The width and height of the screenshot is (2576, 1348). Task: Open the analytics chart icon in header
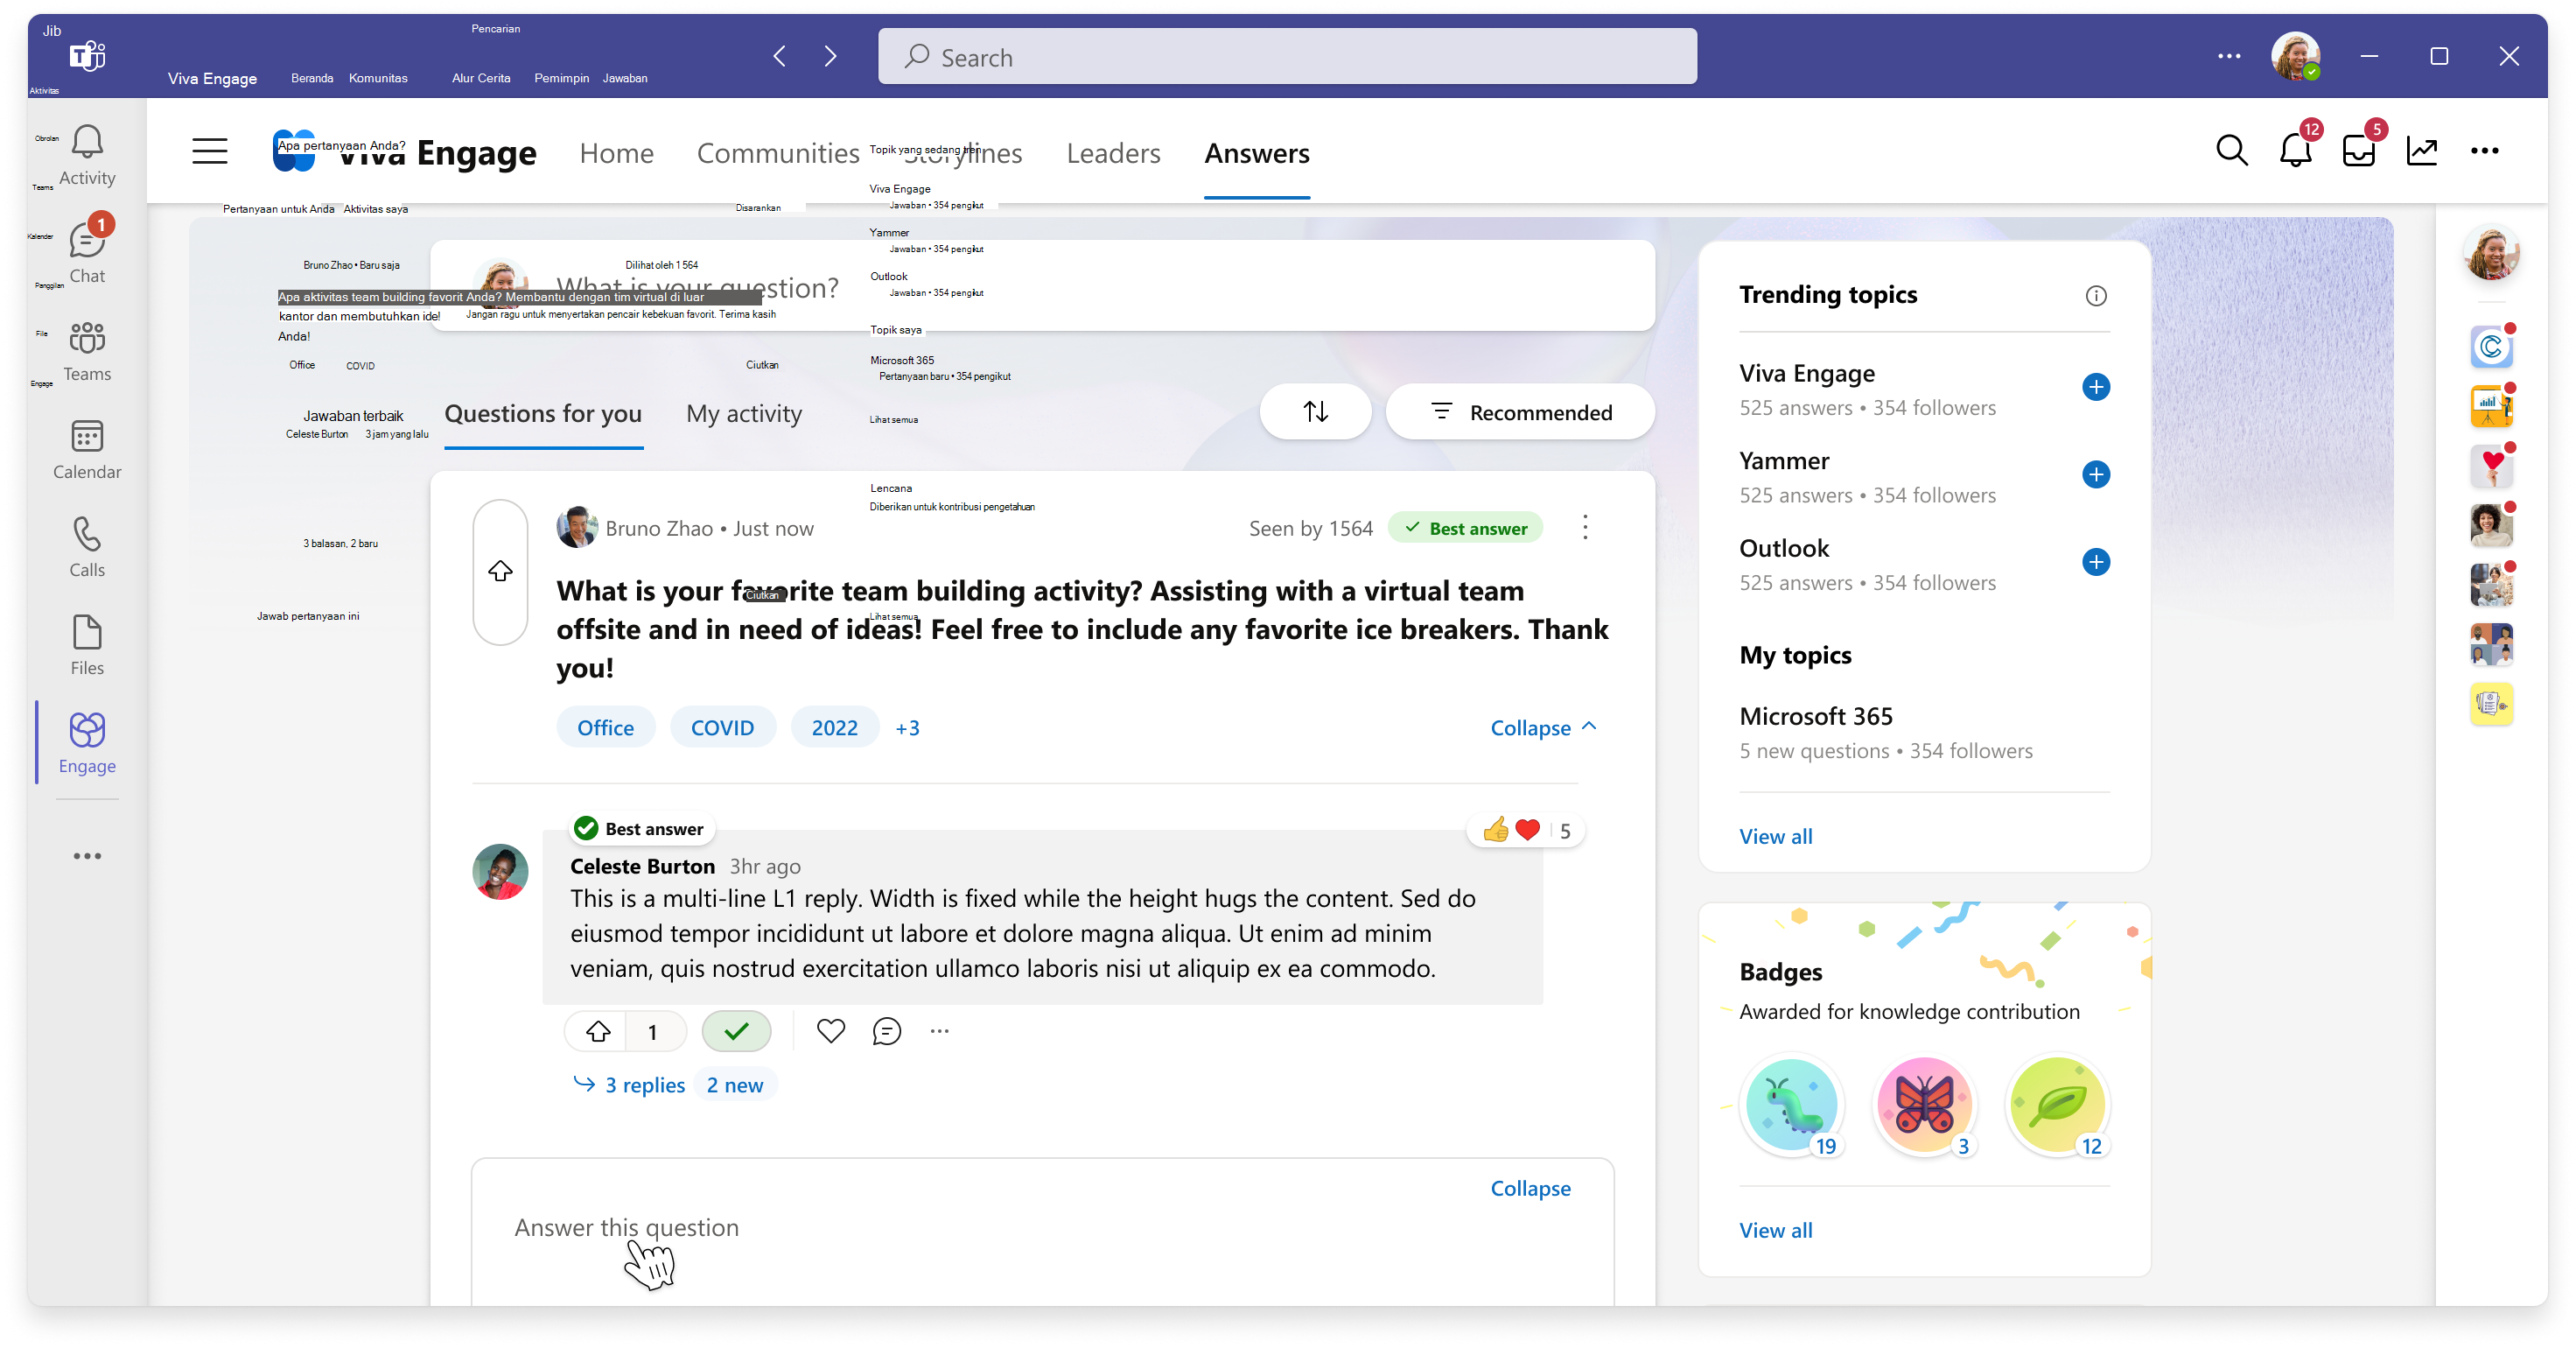[x=2422, y=151]
